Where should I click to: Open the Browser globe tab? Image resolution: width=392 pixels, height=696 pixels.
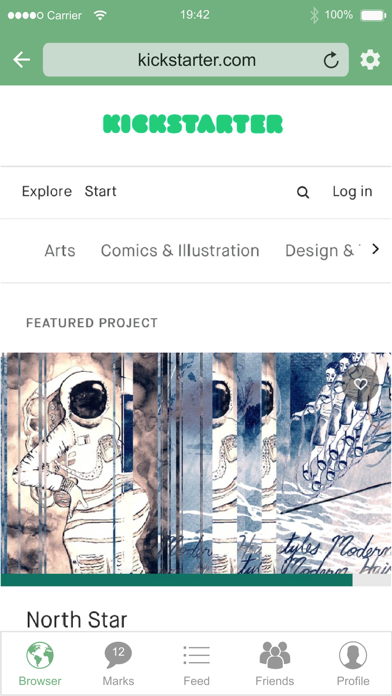tap(40, 664)
